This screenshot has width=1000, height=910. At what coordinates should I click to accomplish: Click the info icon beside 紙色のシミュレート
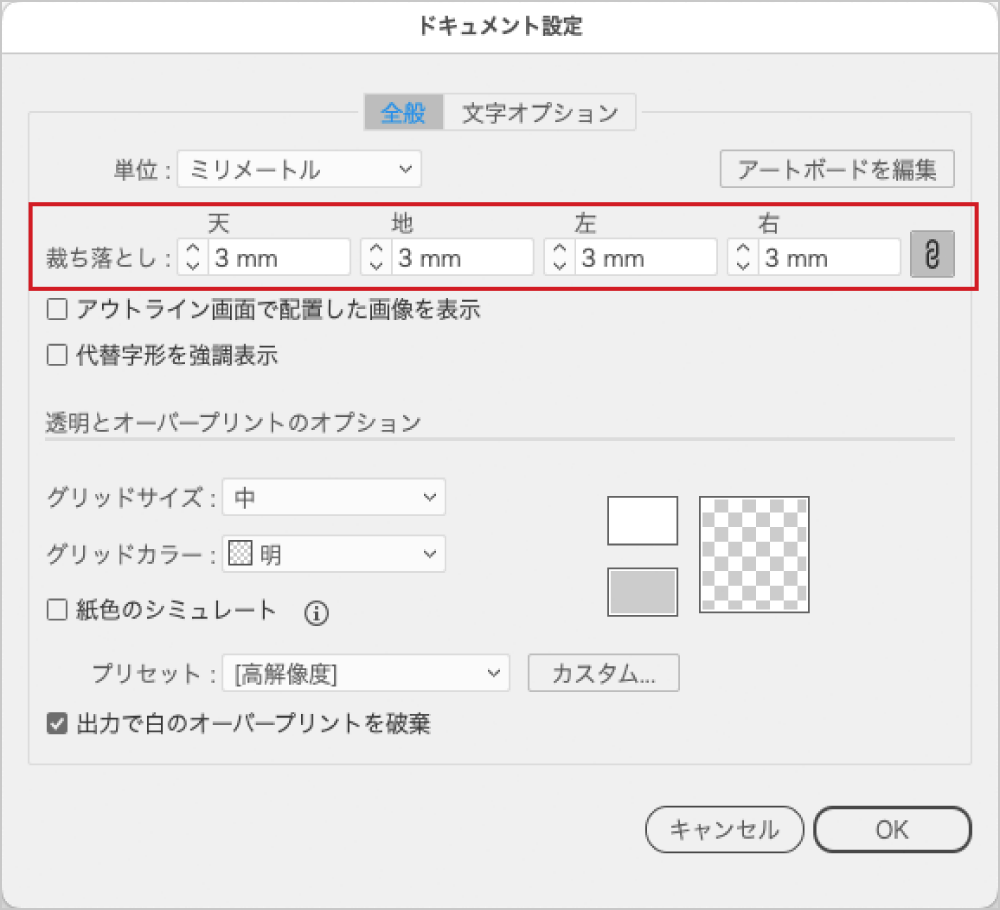pyautogui.click(x=316, y=614)
